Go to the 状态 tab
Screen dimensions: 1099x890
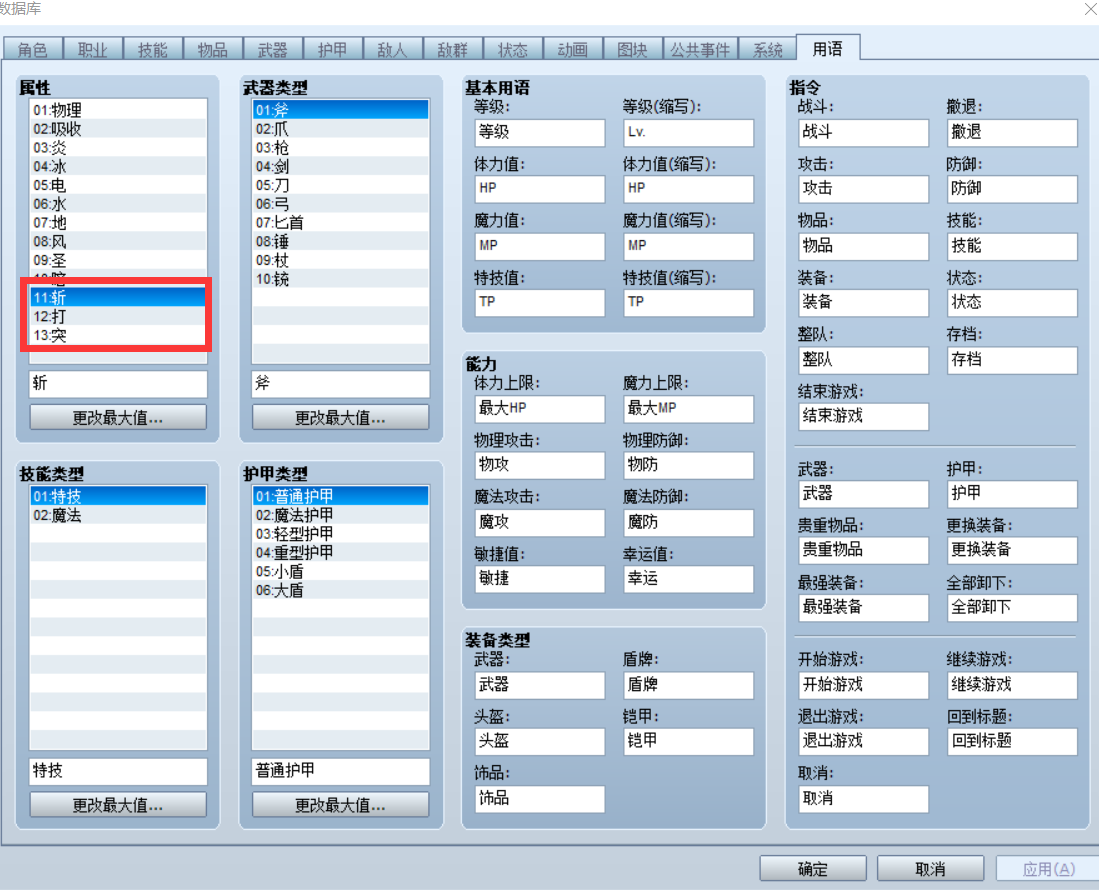(x=512, y=49)
